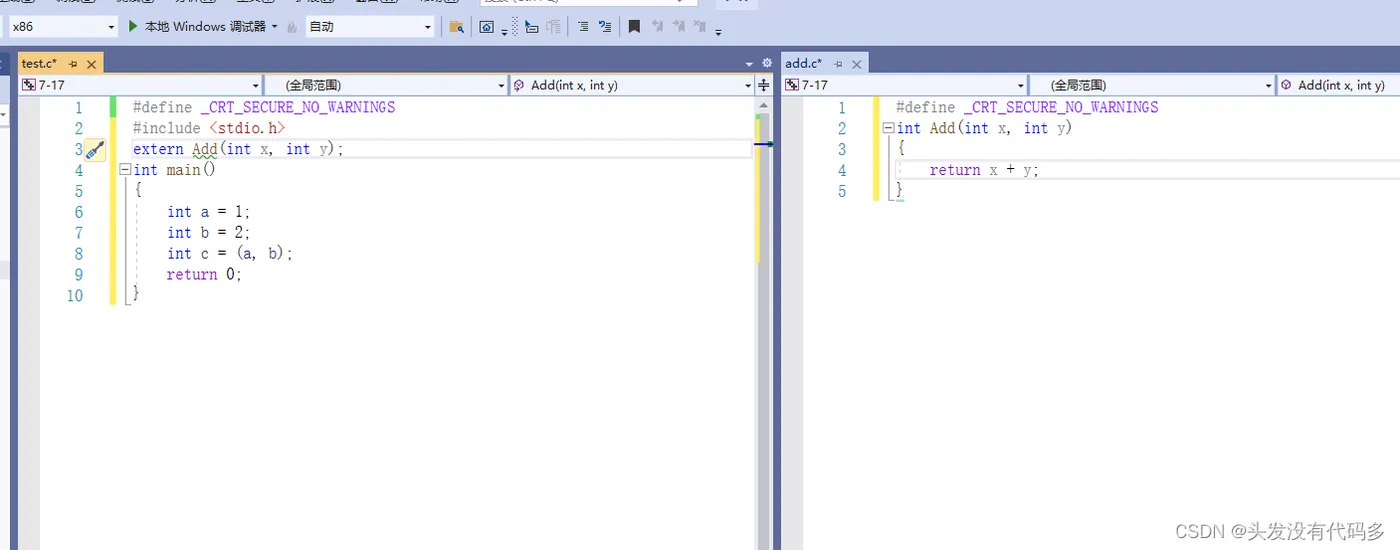1400x550 pixels.
Task: Click 'return 0;' line in test.c
Action: pyautogui.click(x=205, y=275)
